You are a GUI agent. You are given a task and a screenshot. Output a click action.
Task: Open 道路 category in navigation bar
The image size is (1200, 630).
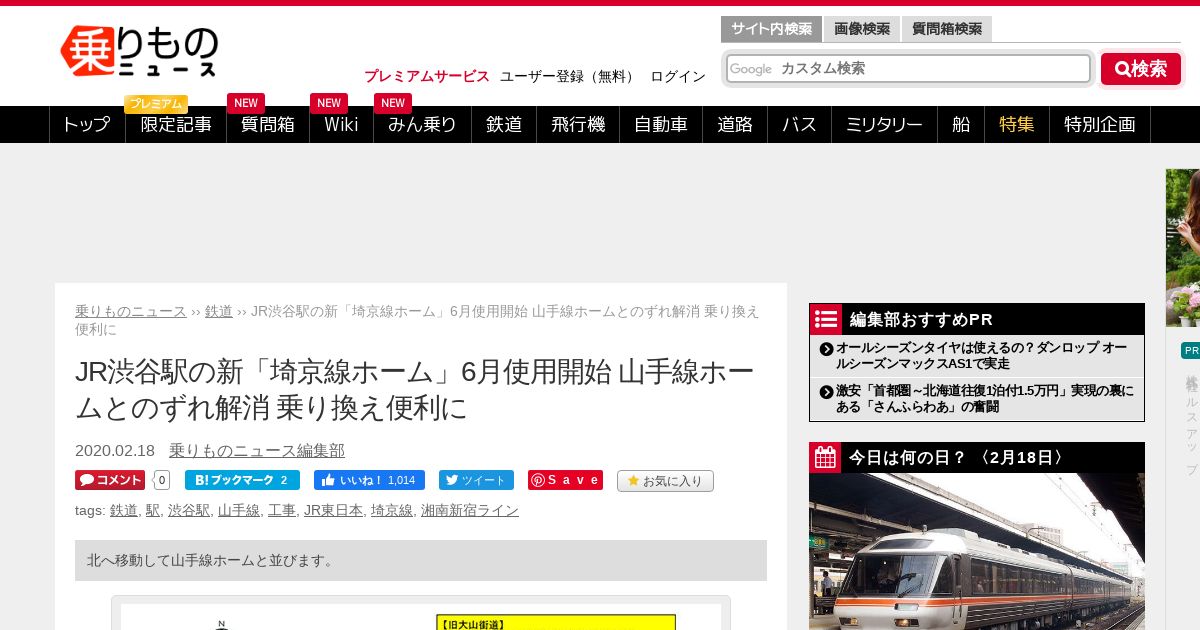click(735, 124)
